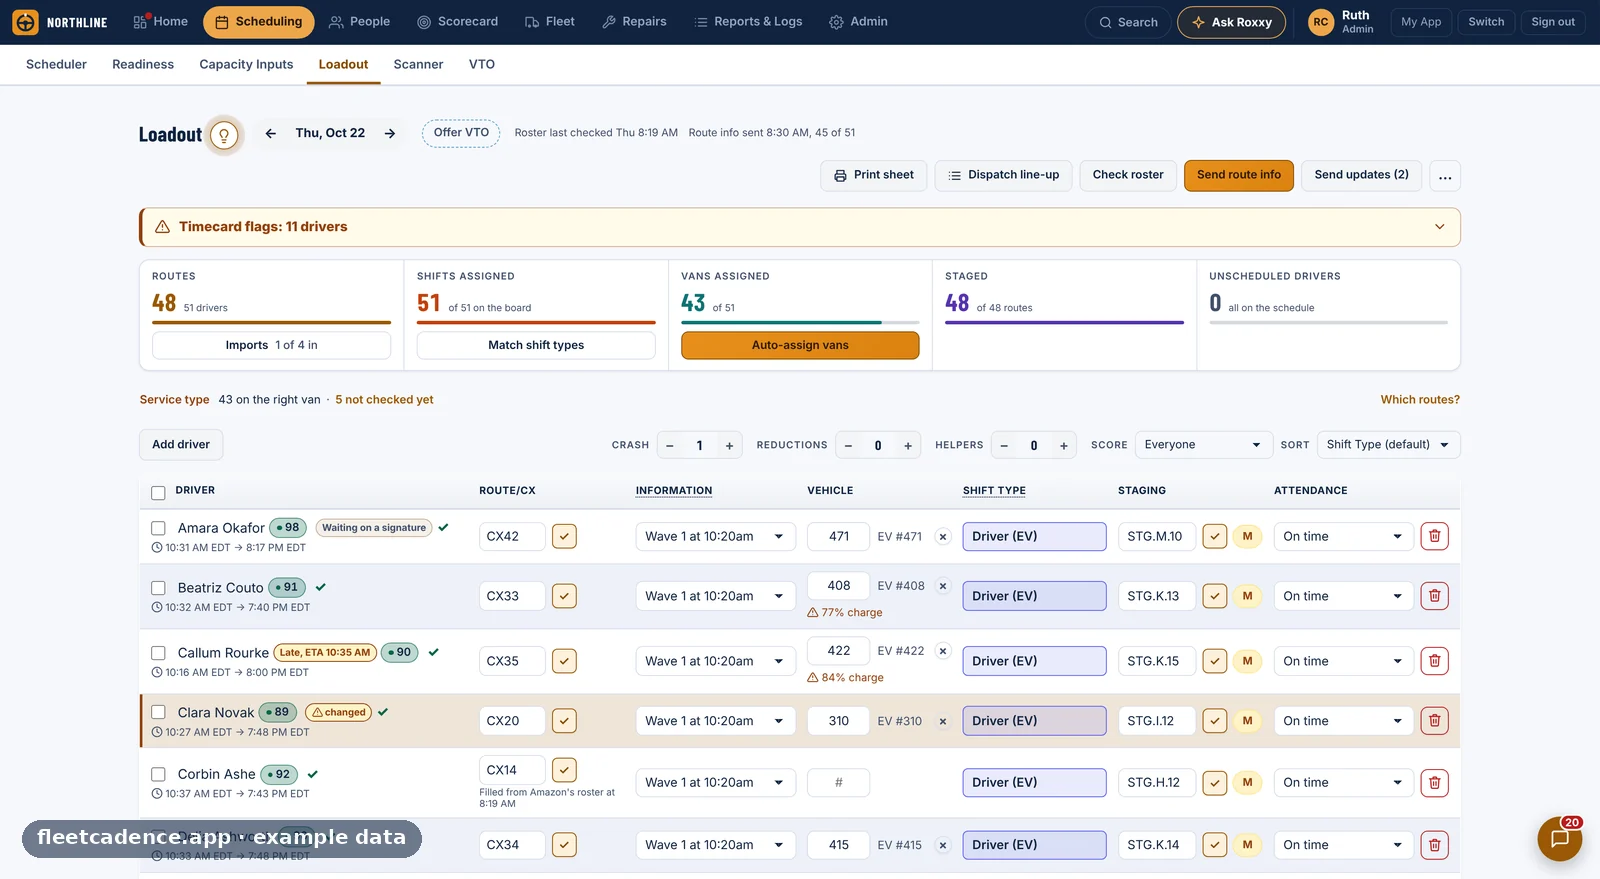Click the CX33 route input field
Image resolution: width=1600 pixels, height=879 pixels.
point(512,596)
